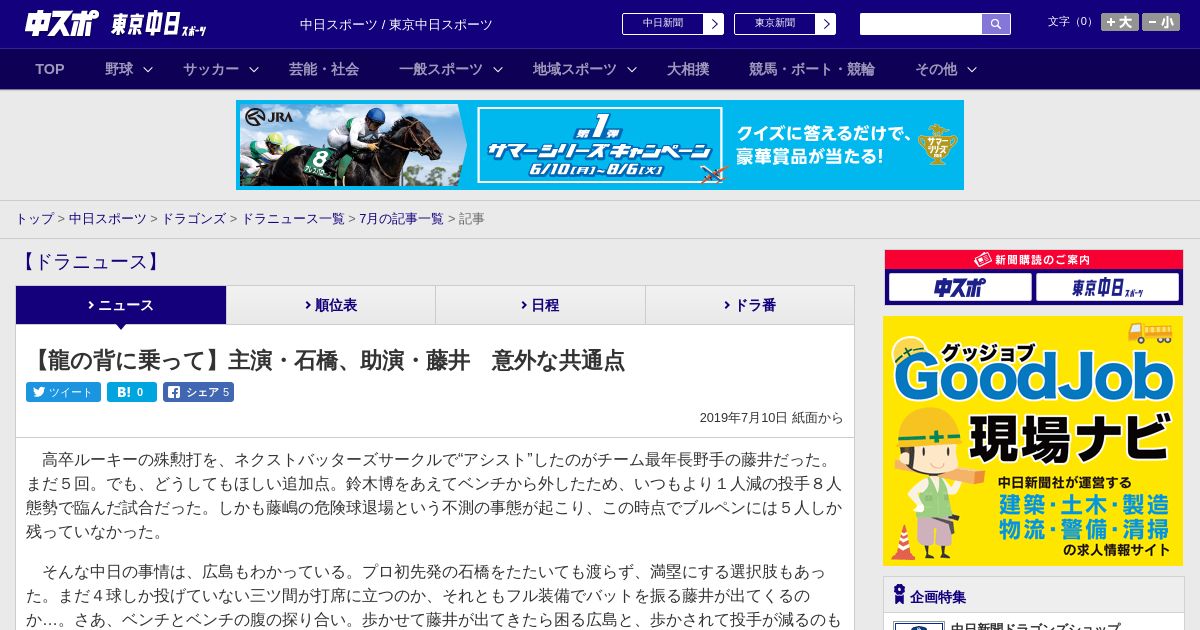
Task: Open the 中日新聞 link button
Action: coord(663,24)
